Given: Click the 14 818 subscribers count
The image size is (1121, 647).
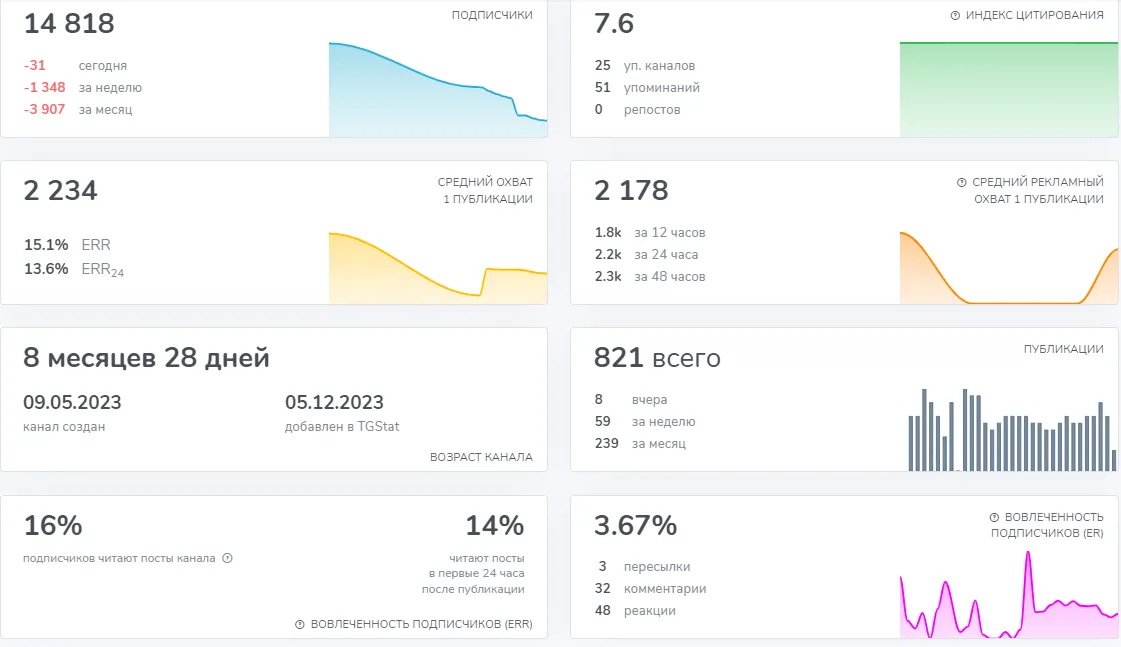Looking at the screenshot, I should click(x=69, y=24).
